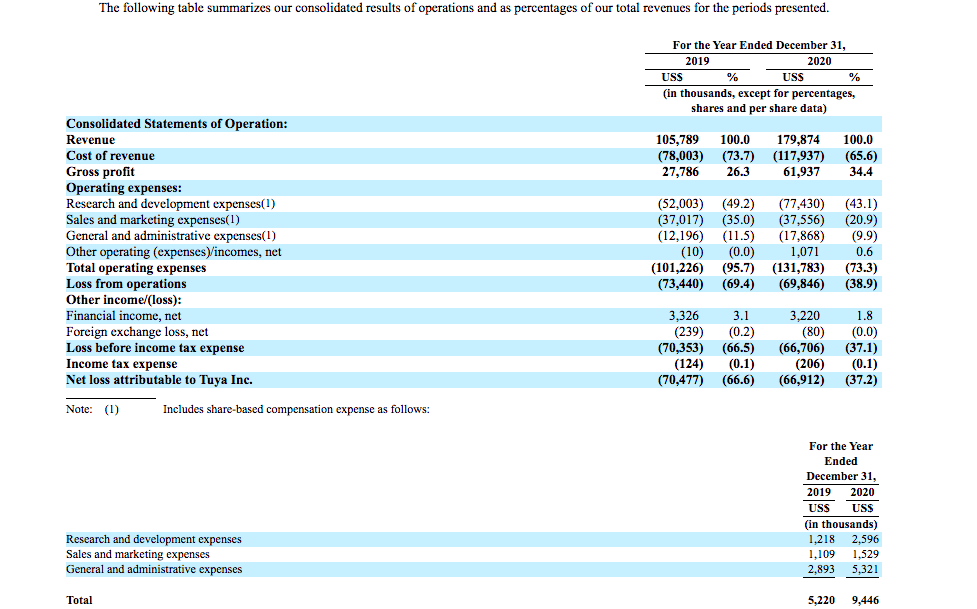
Task: Select the 'Cost of revenue' row label
Action: 110,156
